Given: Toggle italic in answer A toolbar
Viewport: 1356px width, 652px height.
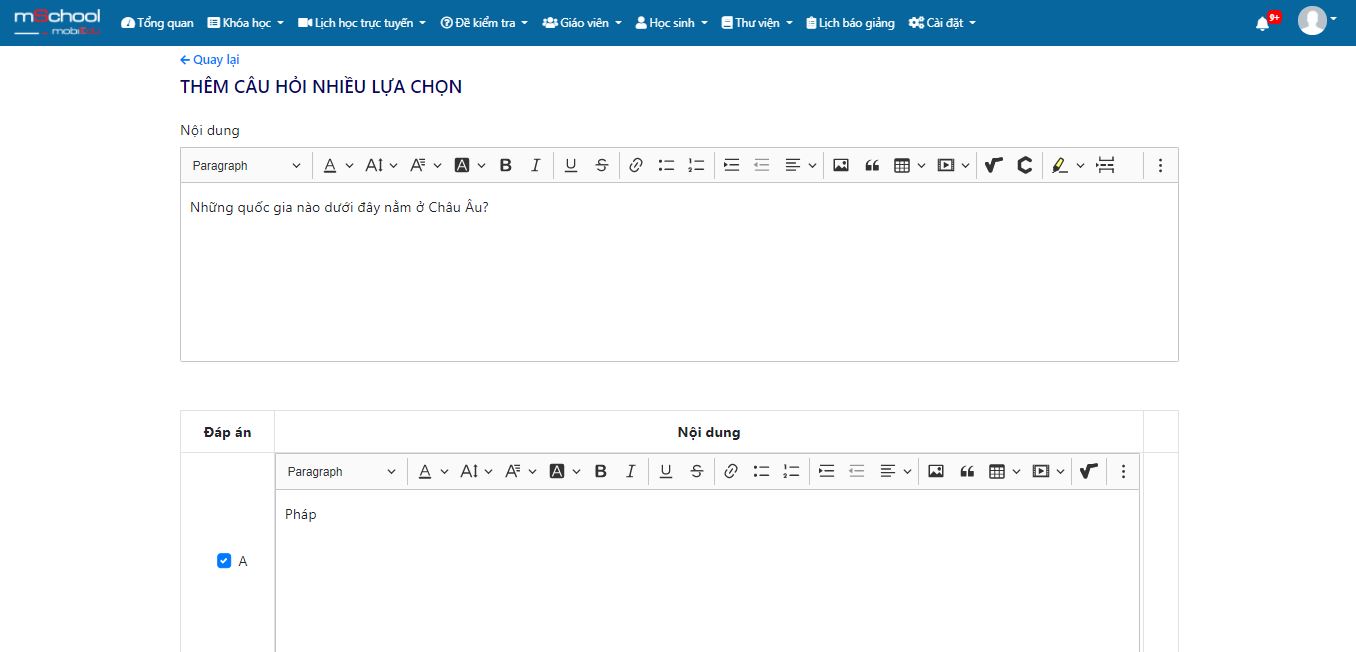Looking at the screenshot, I should (x=631, y=472).
